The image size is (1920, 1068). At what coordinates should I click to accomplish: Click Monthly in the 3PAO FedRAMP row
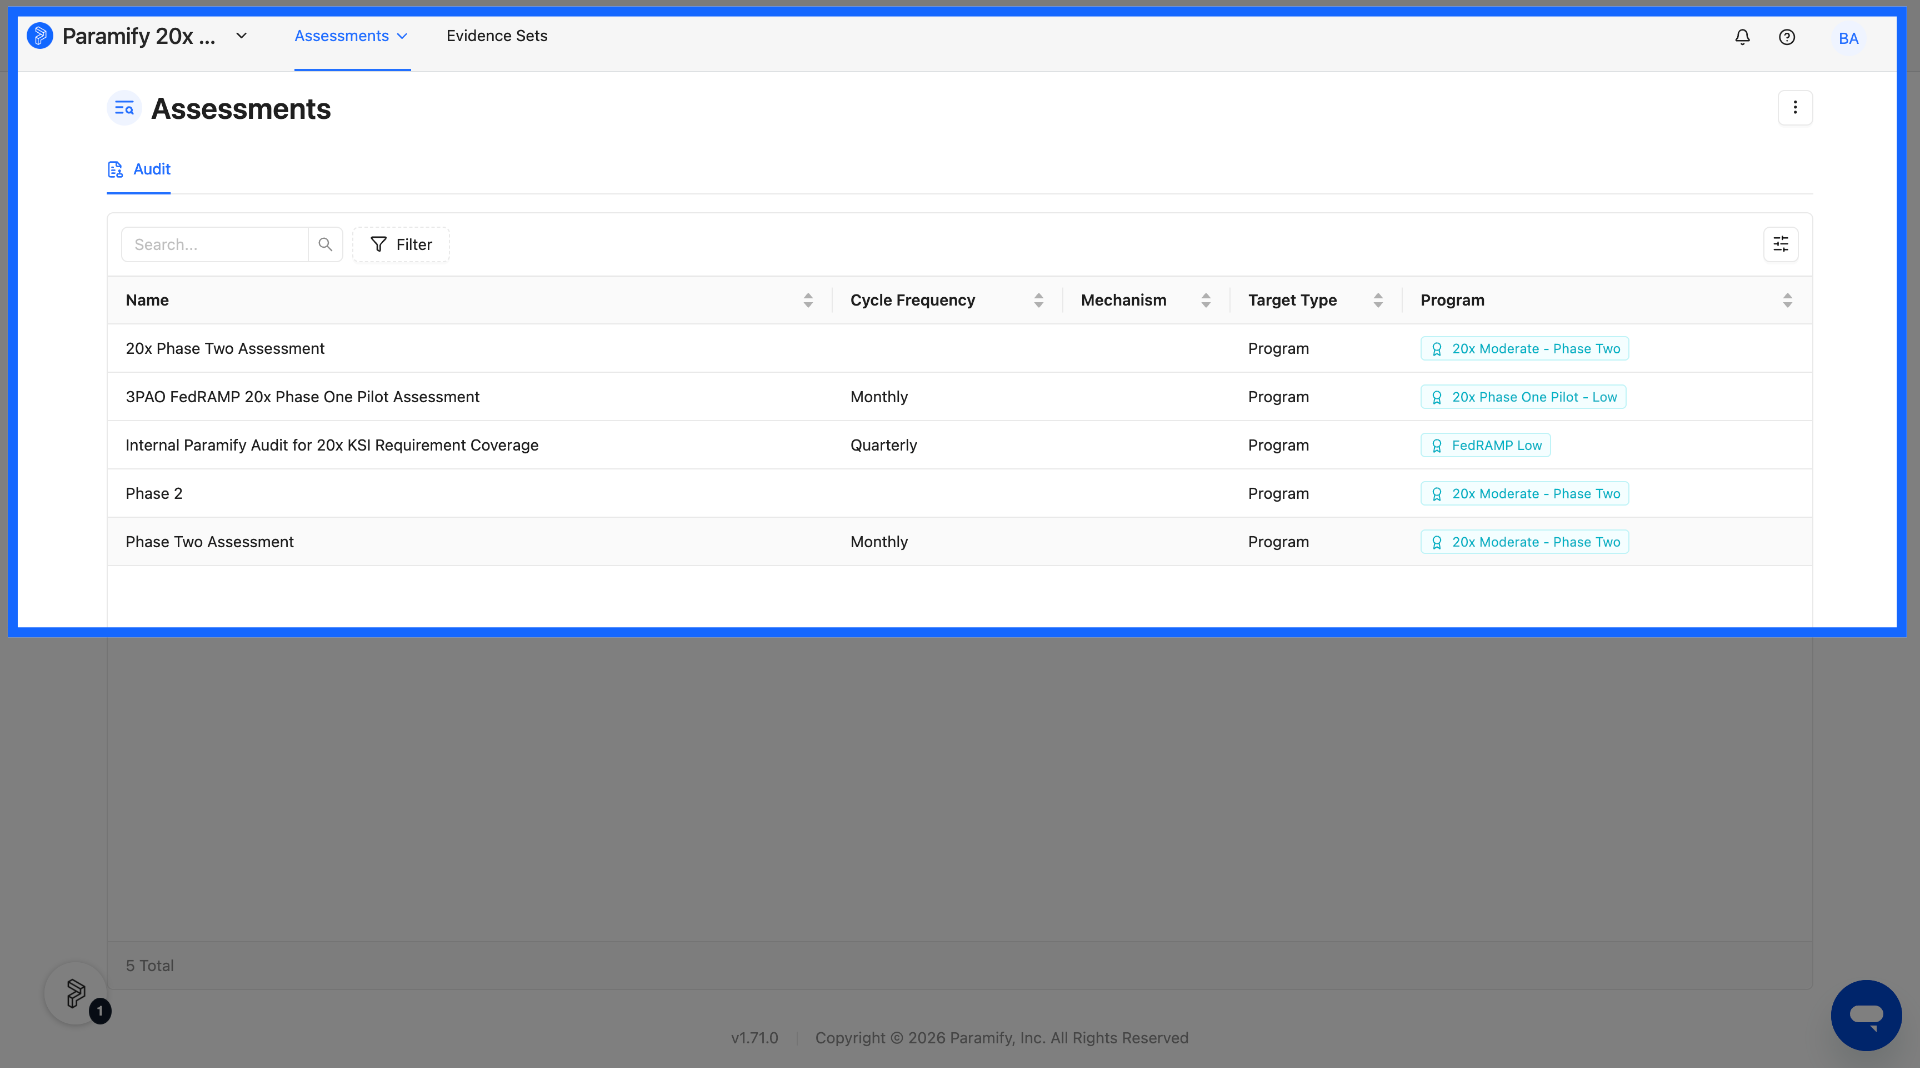(x=879, y=397)
